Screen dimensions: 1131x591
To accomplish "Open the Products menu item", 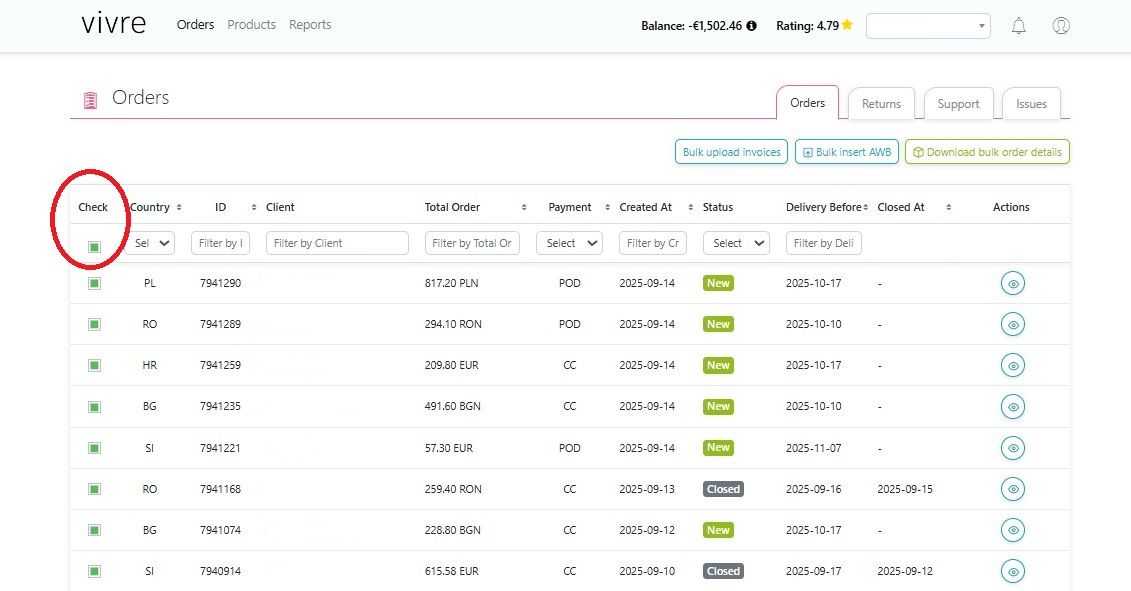I will pos(251,24).
